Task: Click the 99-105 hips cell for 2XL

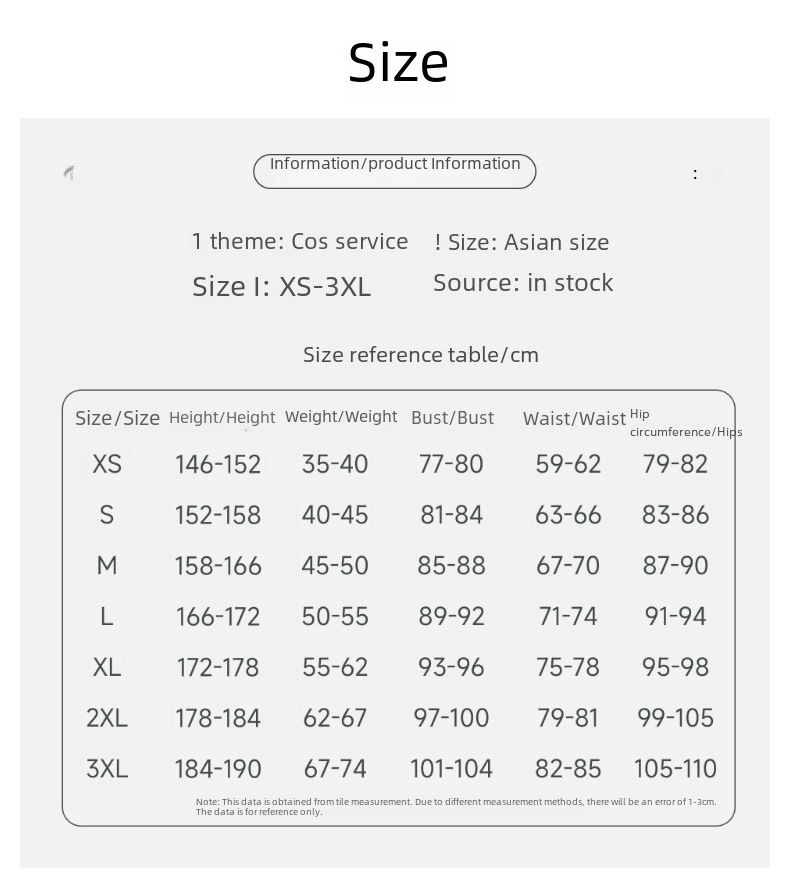Action: coord(676,718)
